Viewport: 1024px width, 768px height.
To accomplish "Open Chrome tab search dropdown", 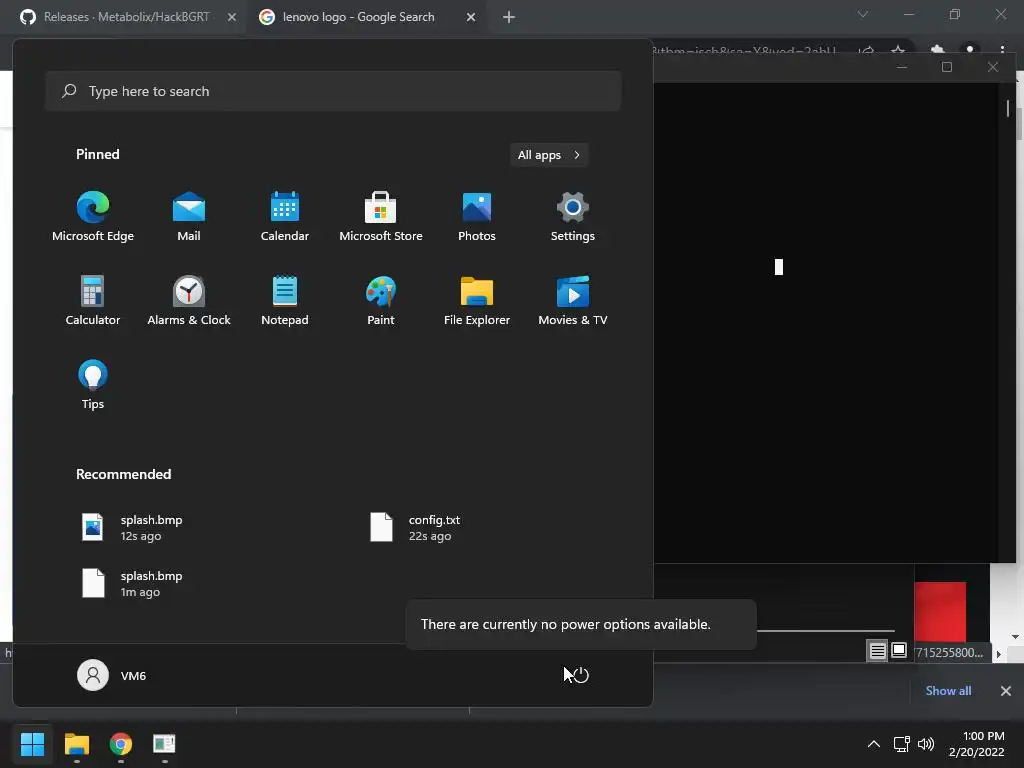I will pos(863,14).
